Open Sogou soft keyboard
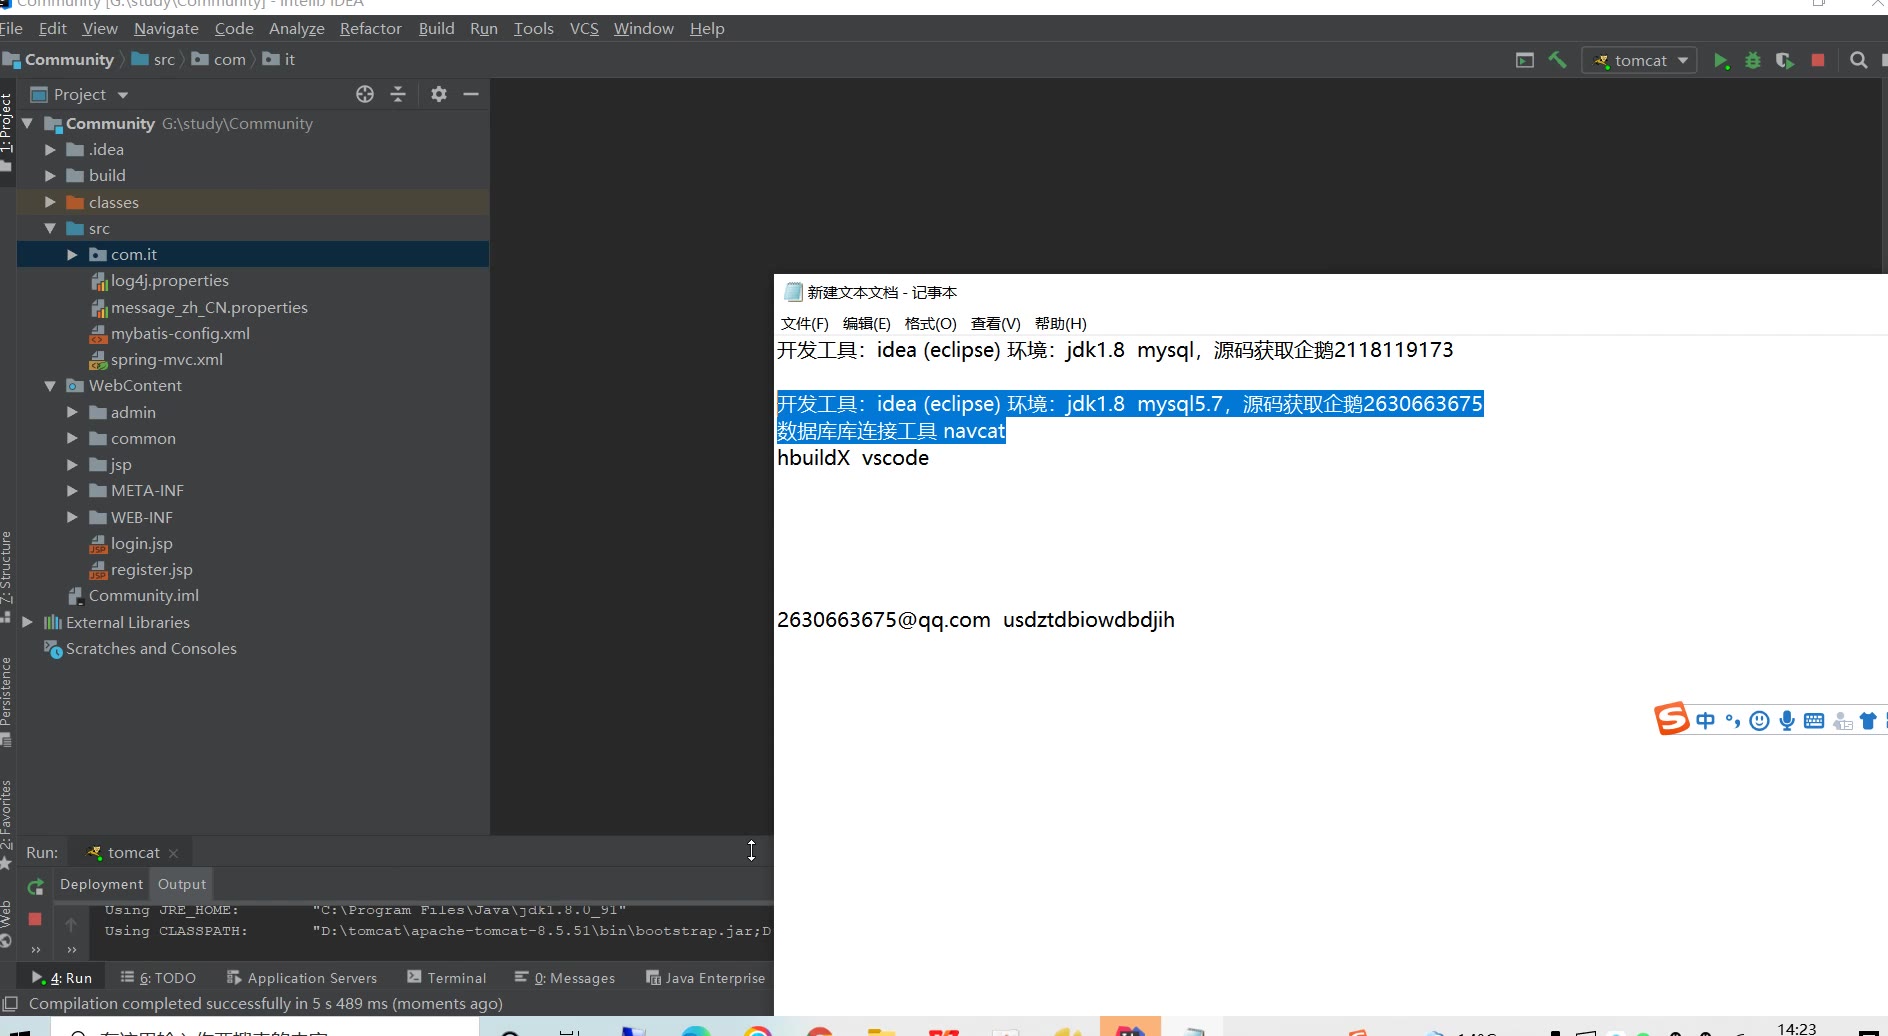 click(x=1814, y=721)
